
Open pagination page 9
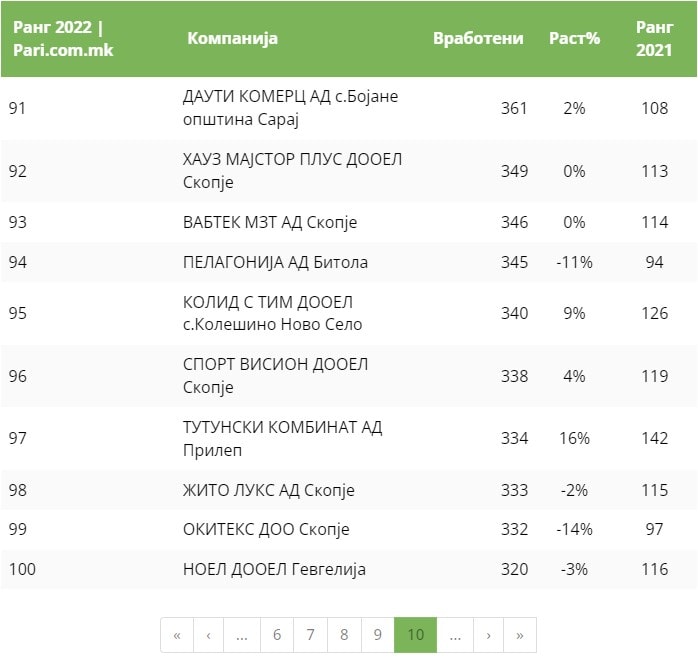coord(377,635)
